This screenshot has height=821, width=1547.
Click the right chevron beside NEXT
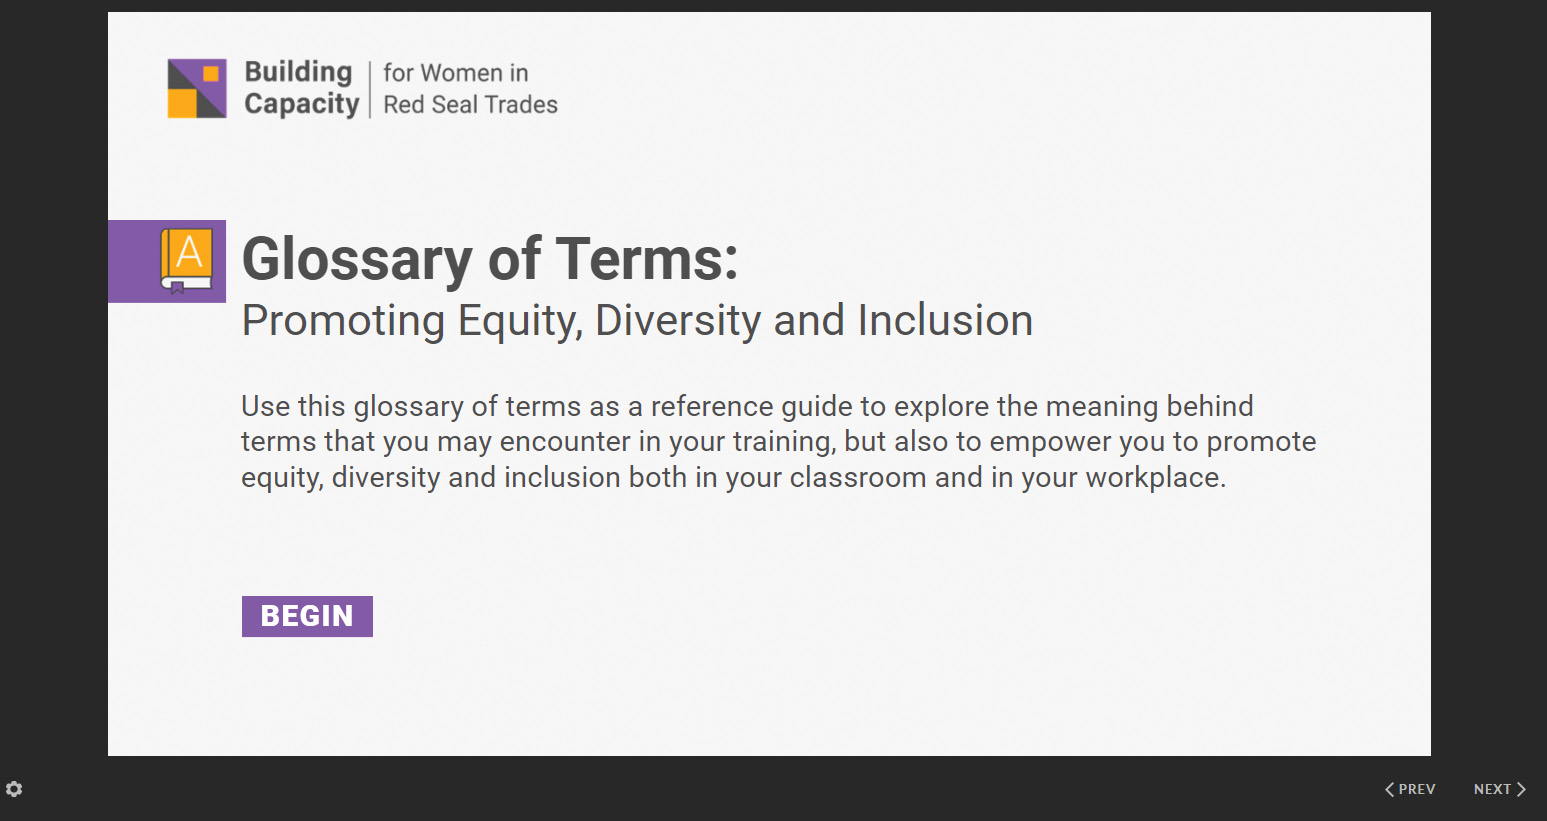point(1521,789)
